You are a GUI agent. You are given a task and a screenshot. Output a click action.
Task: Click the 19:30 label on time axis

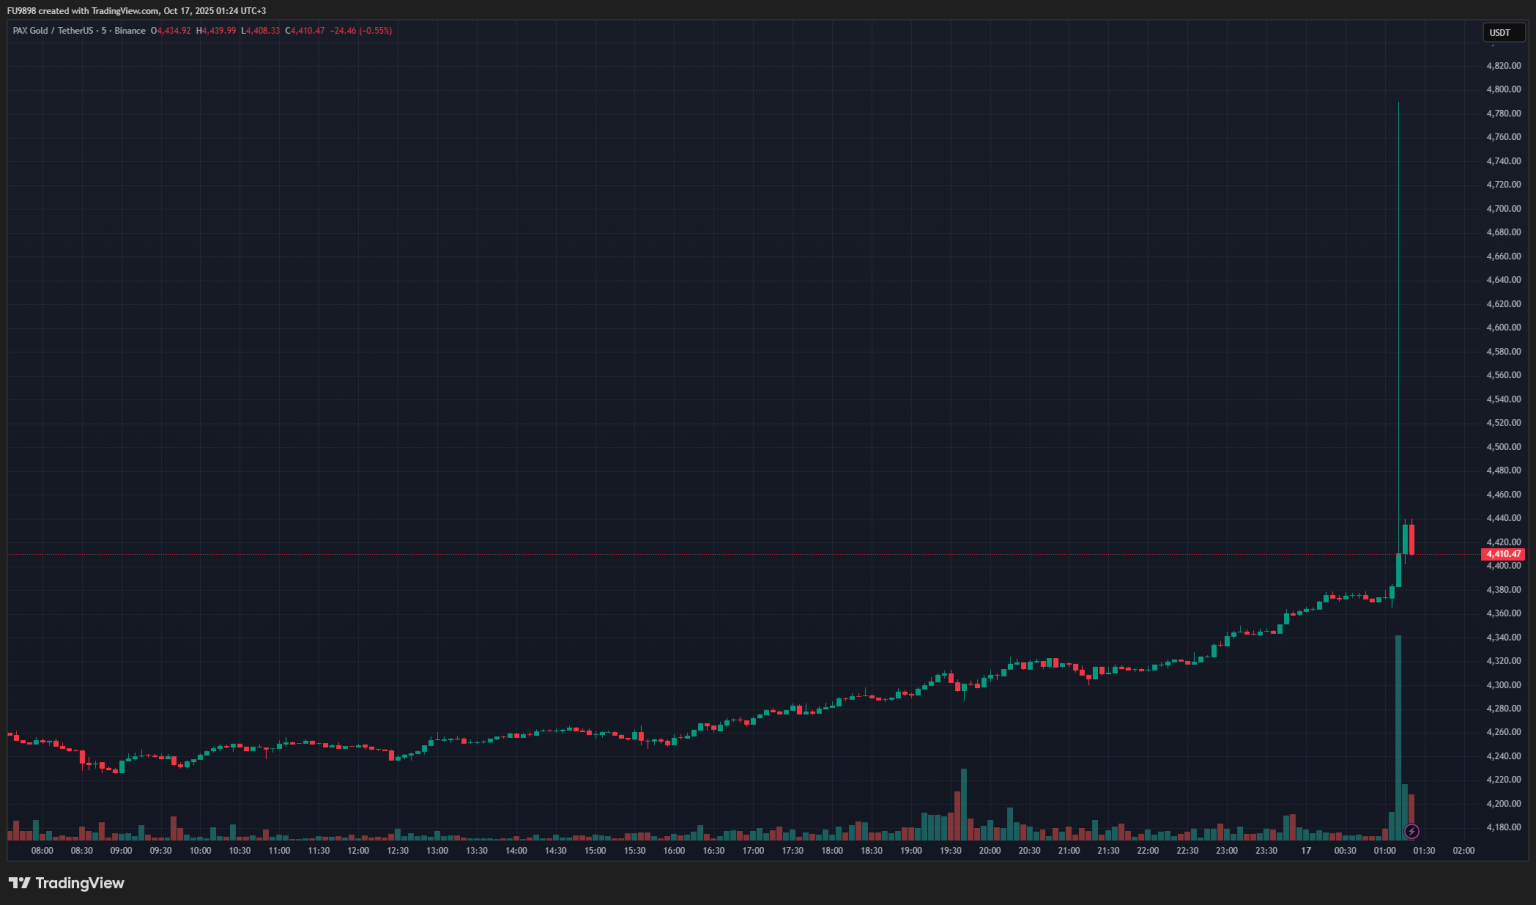[950, 851]
